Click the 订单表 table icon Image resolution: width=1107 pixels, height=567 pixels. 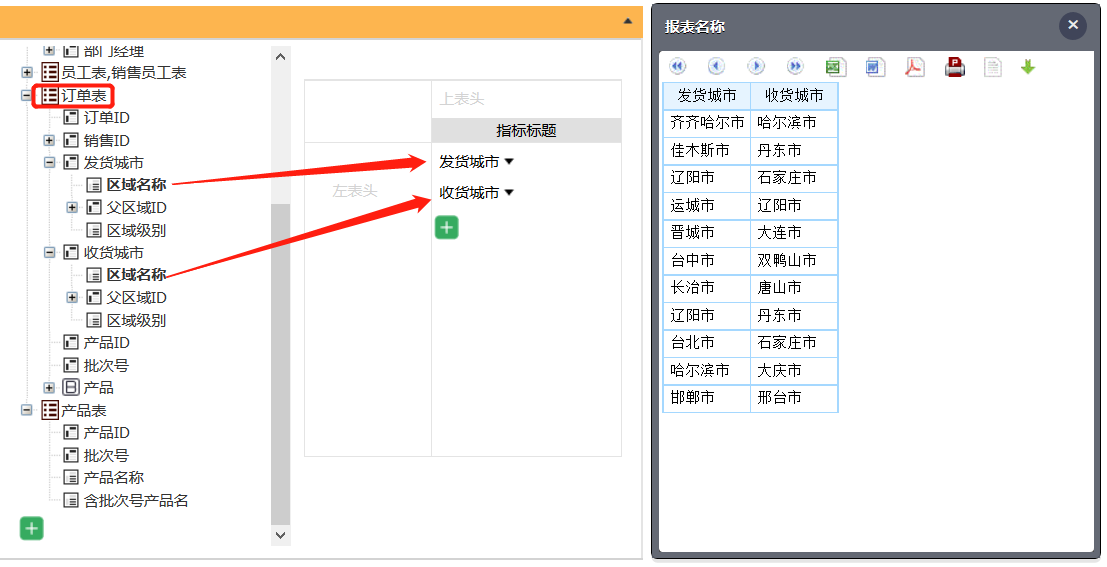pos(49,95)
